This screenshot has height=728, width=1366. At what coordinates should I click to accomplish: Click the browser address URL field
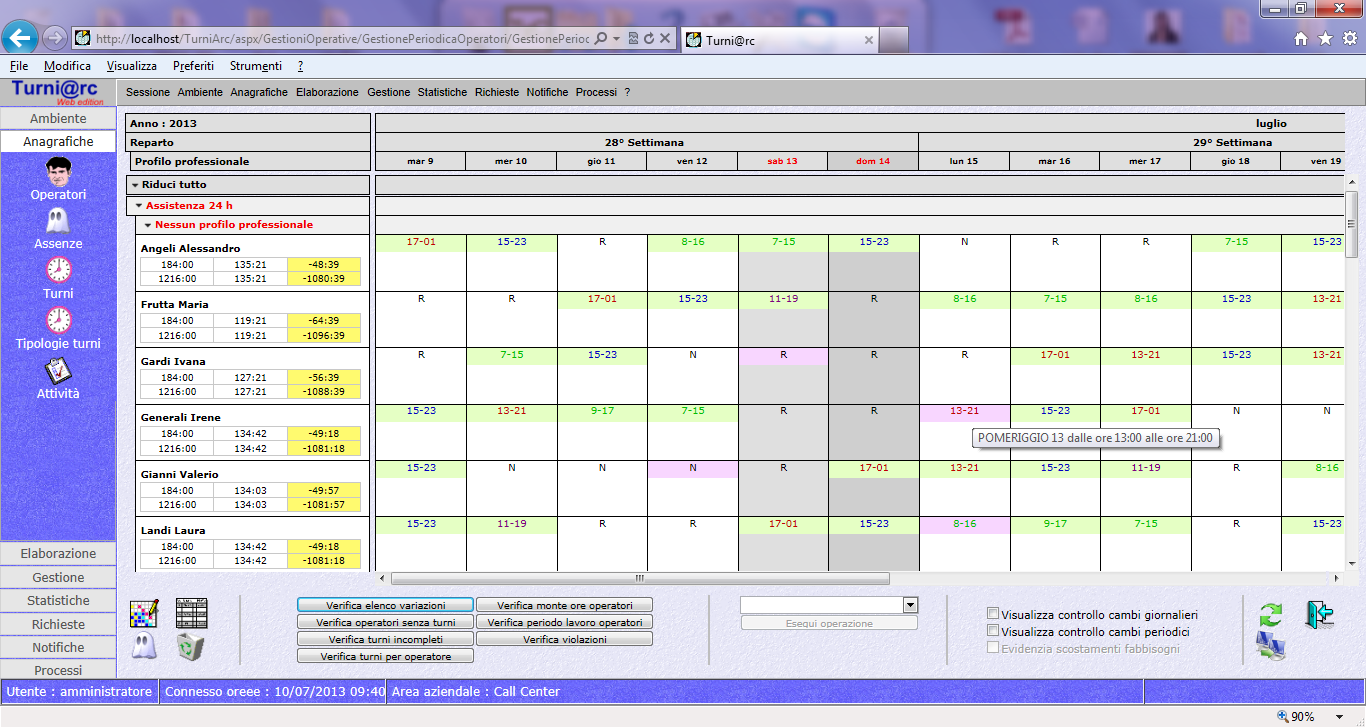(340, 38)
